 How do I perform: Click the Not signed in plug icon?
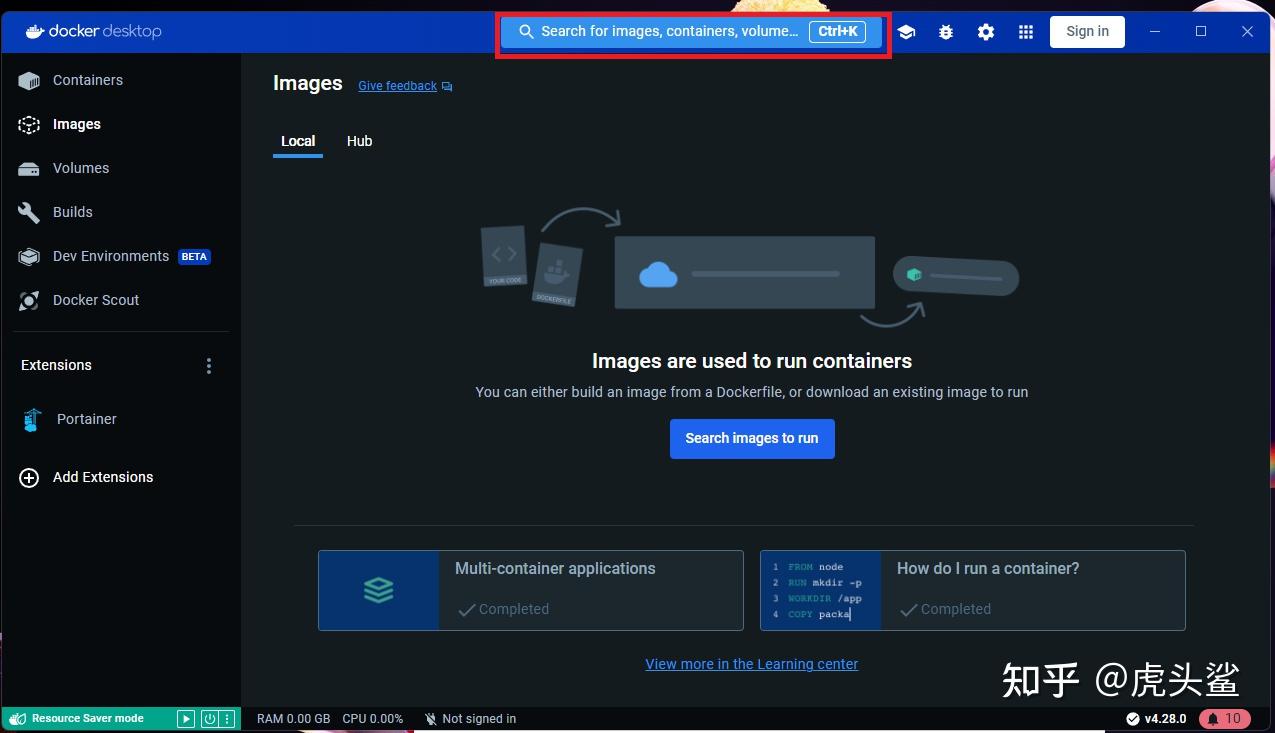pos(431,719)
